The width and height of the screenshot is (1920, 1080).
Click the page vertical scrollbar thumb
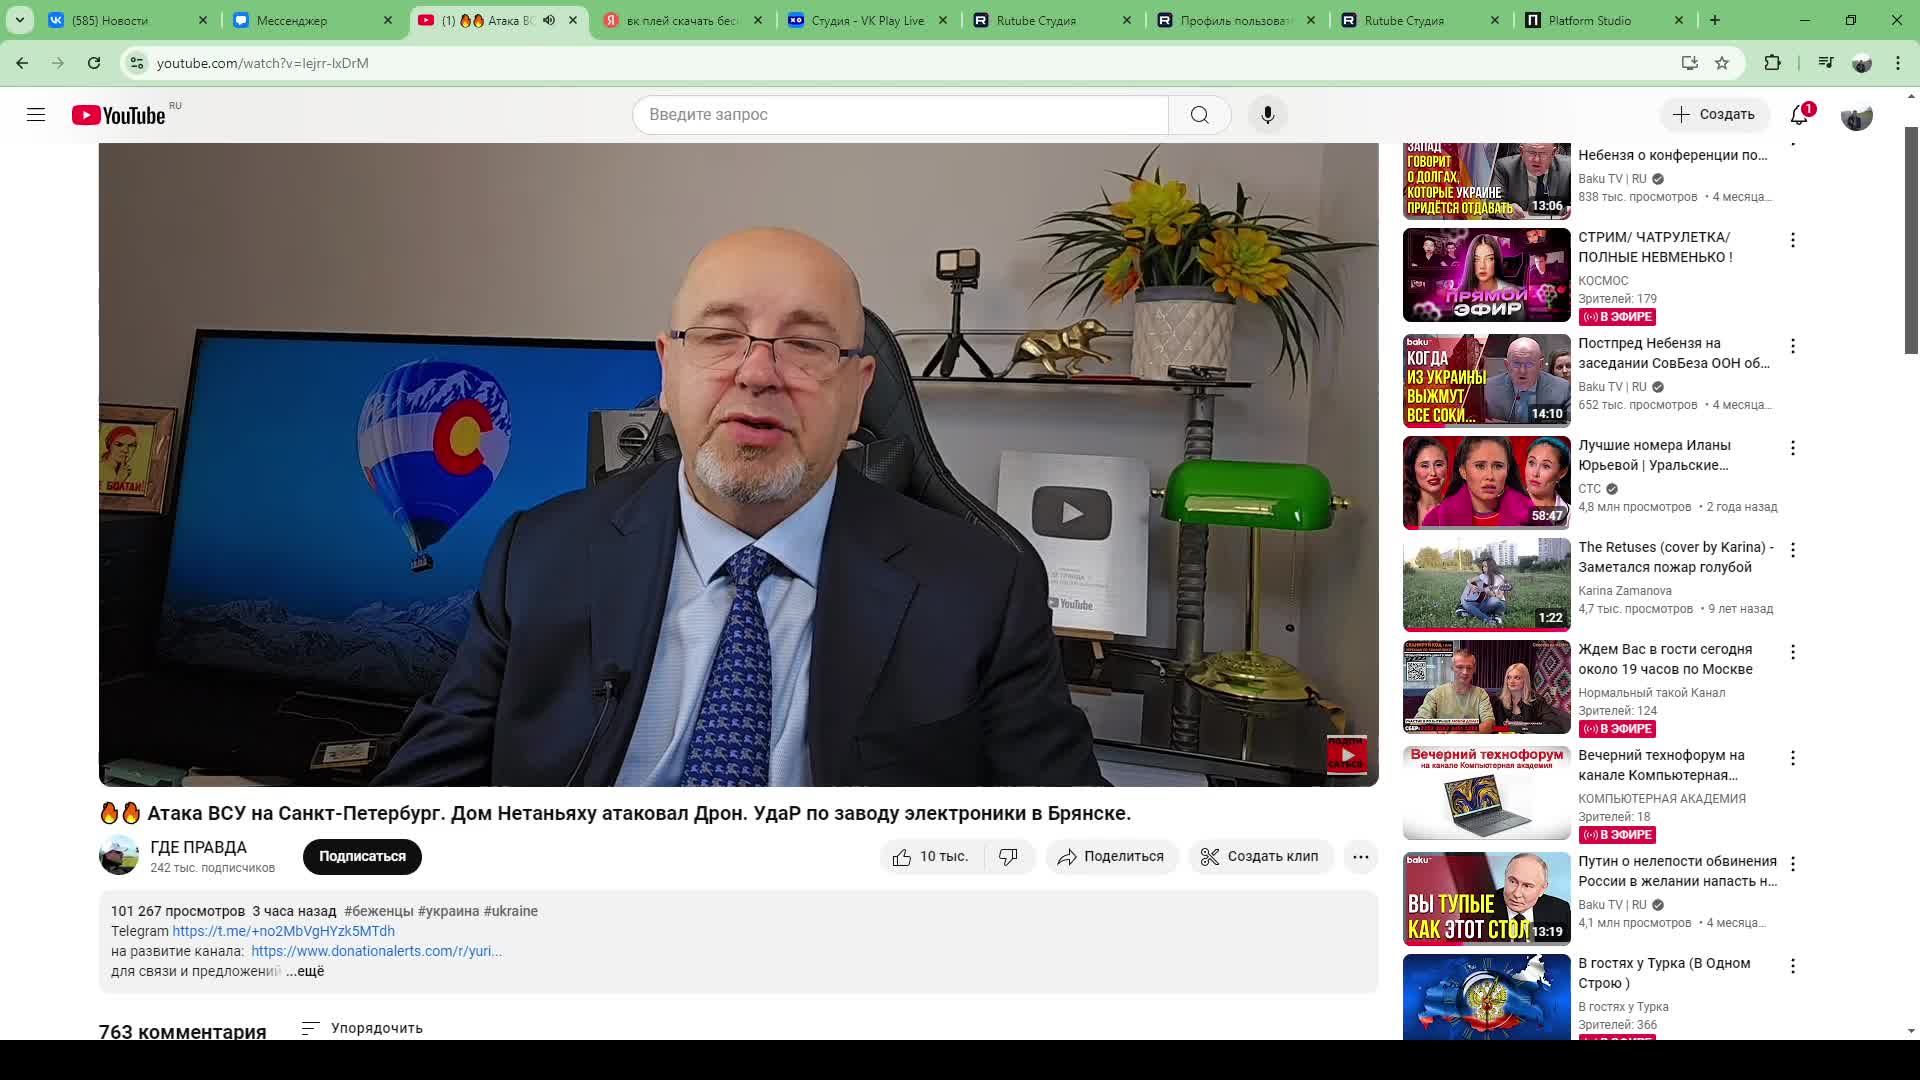pyautogui.click(x=1911, y=240)
